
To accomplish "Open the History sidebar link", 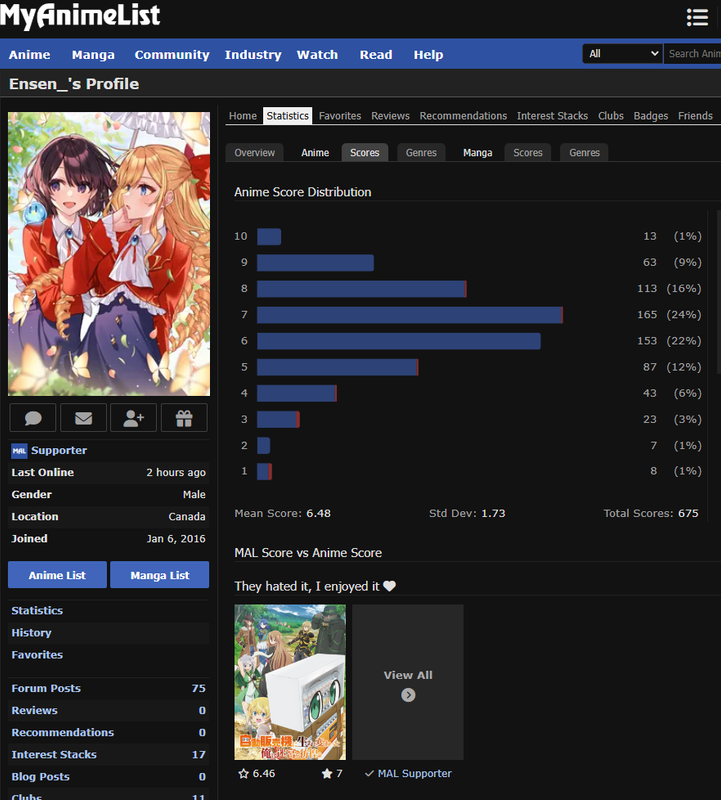I will [32, 633].
